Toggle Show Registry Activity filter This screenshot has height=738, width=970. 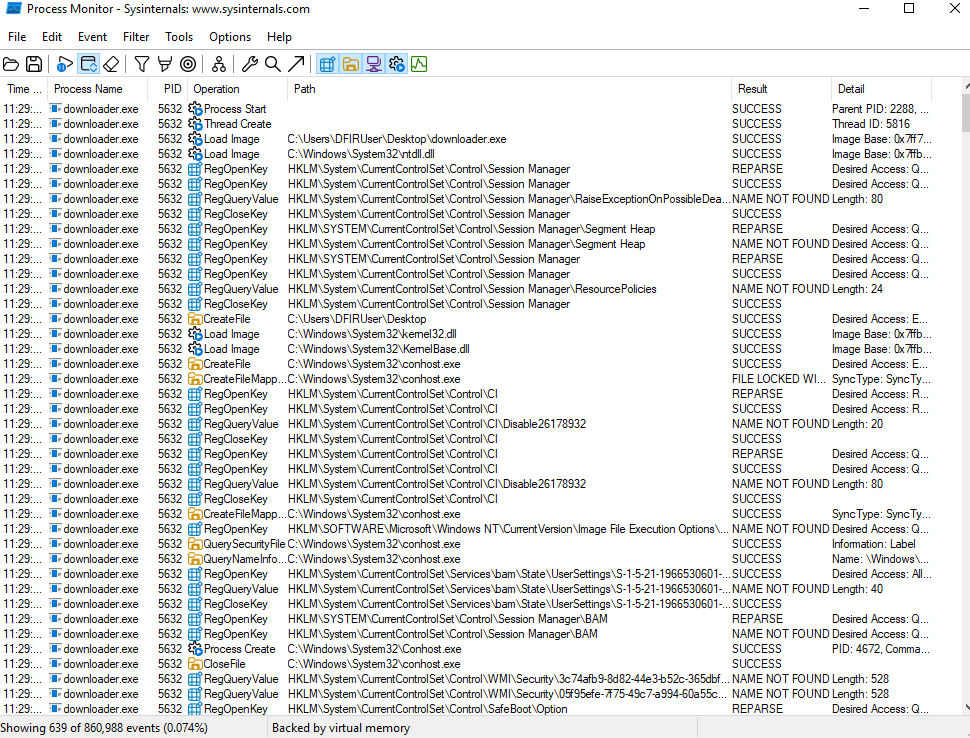(326, 64)
